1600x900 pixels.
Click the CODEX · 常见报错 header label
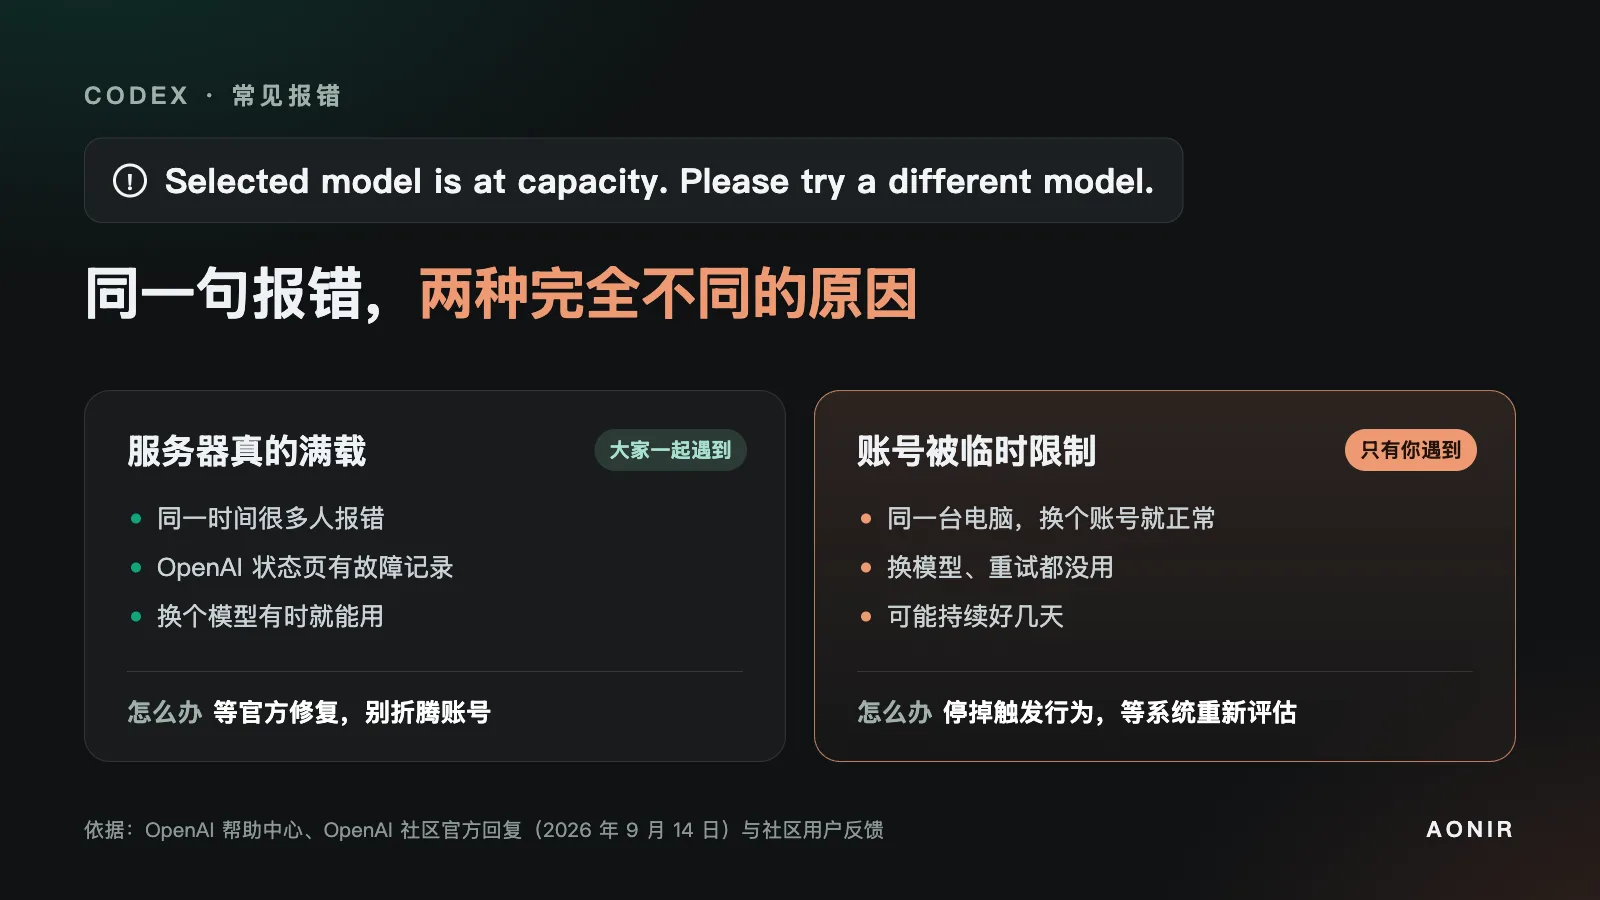click(x=212, y=96)
